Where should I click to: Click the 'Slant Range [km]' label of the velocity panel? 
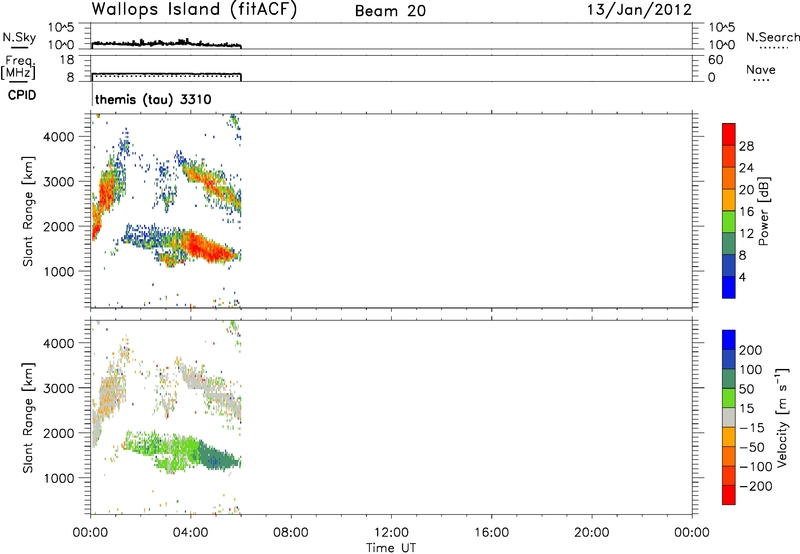tap(28, 417)
